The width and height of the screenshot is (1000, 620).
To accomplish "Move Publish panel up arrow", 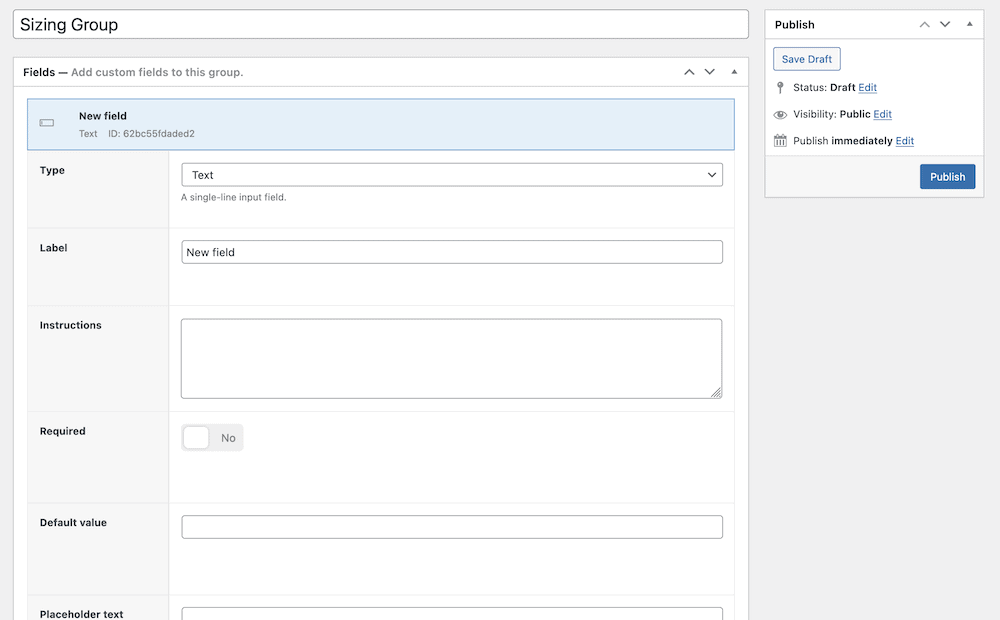I will pos(925,24).
